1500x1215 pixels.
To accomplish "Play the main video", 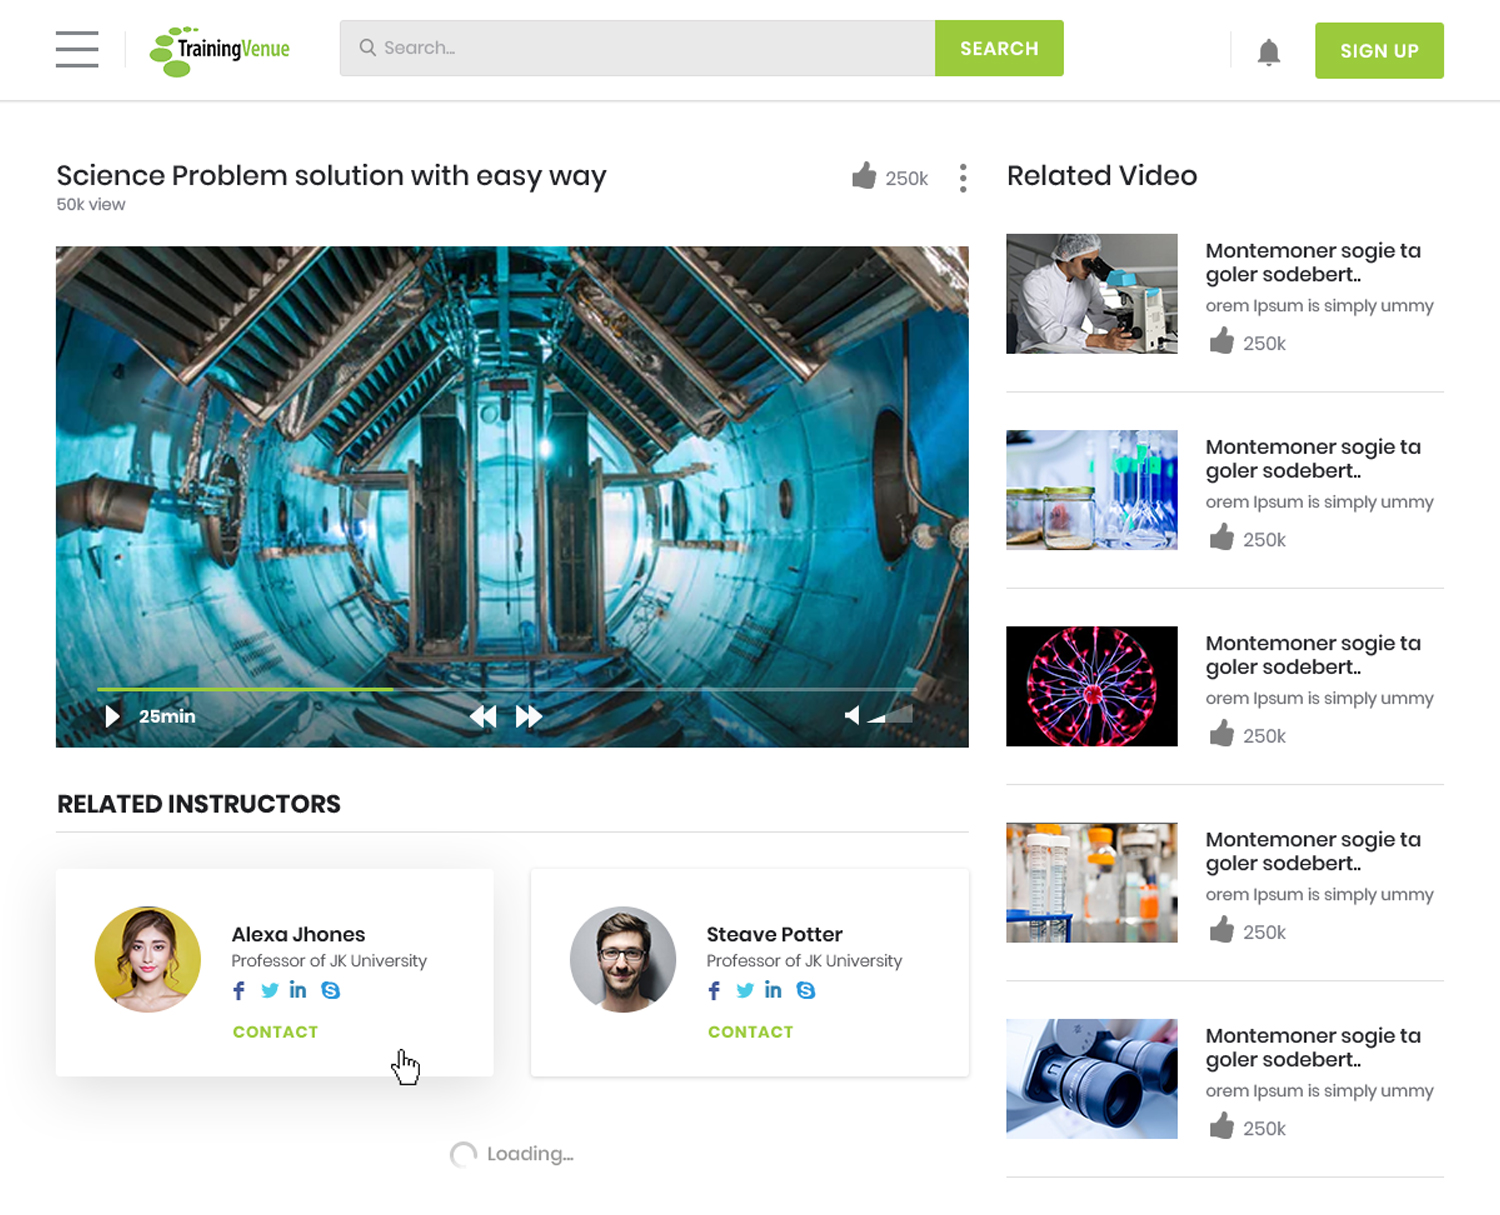I will pyautogui.click(x=112, y=716).
